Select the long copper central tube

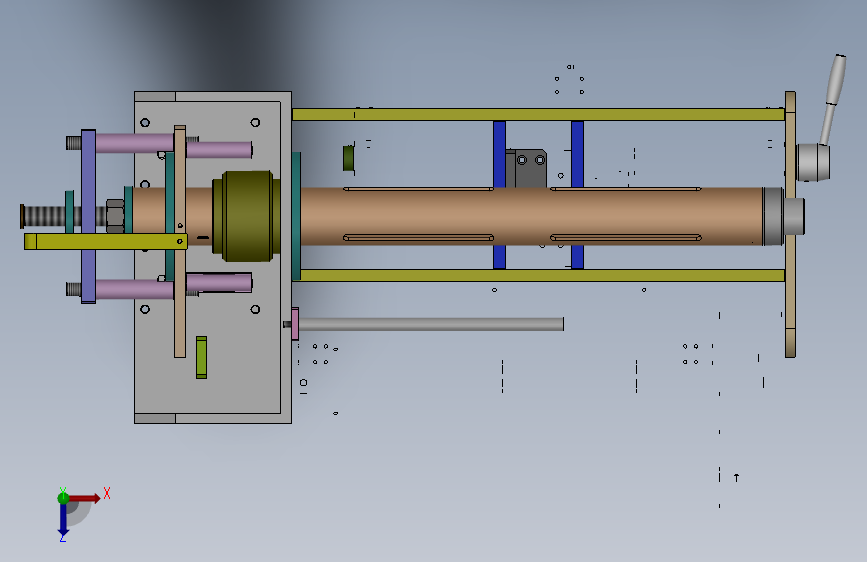pyautogui.click(x=531, y=216)
